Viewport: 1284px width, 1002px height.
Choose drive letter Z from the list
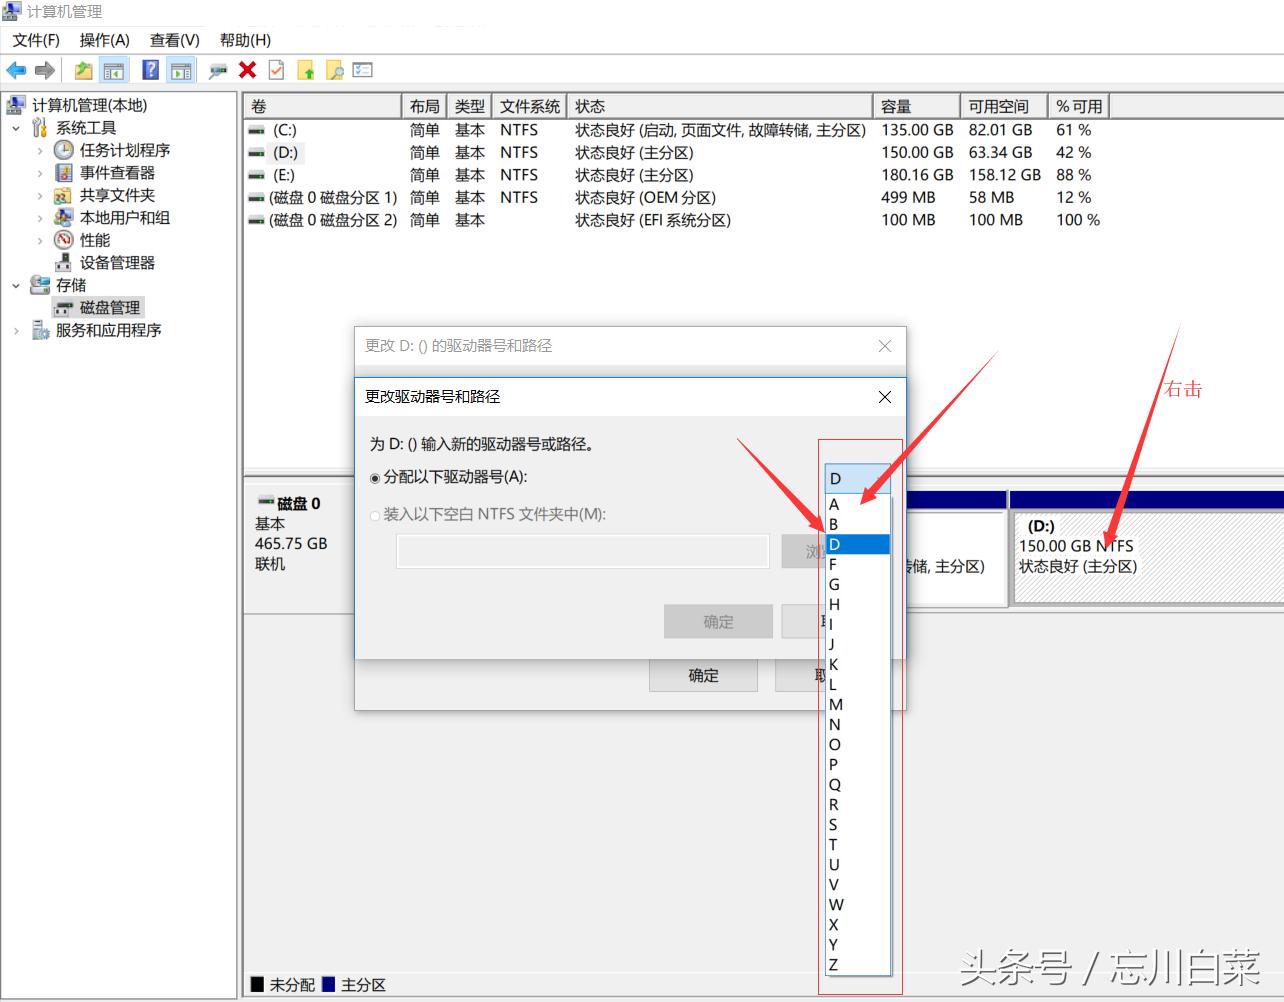(857, 965)
